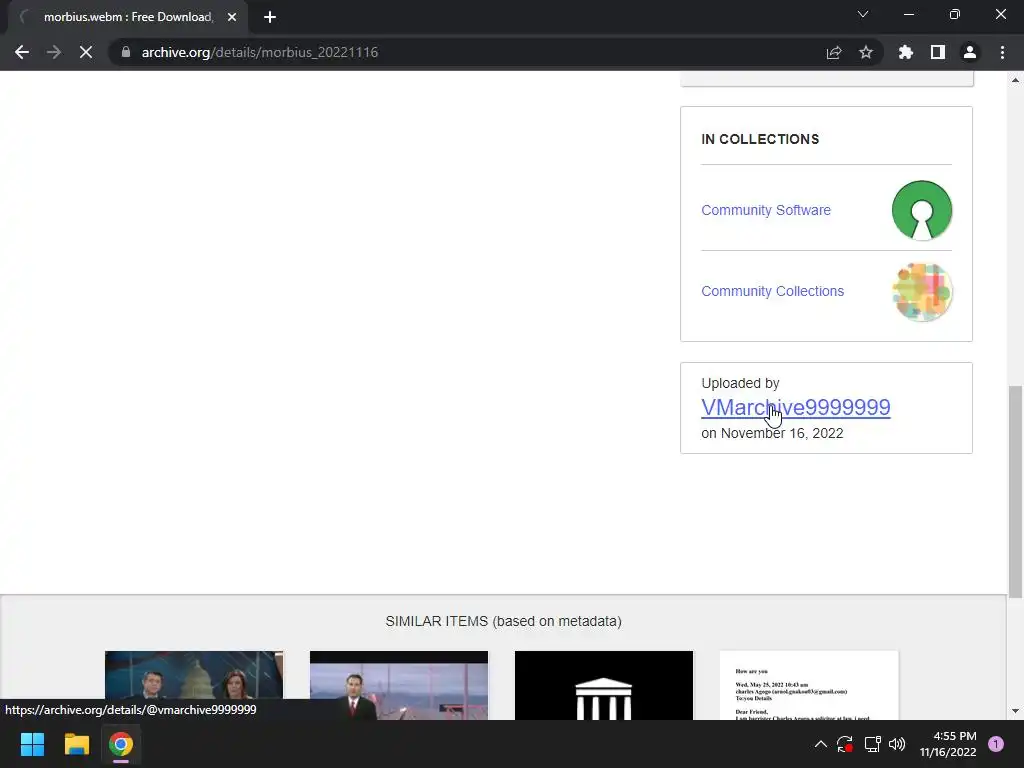Open the clock showing 4:55 PM

tap(948, 744)
